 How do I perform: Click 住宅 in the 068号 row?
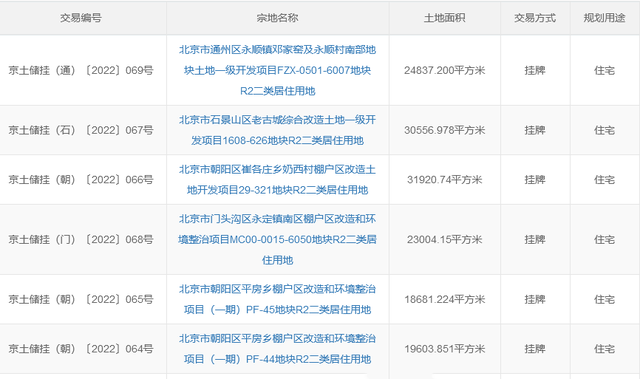[604, 239]
